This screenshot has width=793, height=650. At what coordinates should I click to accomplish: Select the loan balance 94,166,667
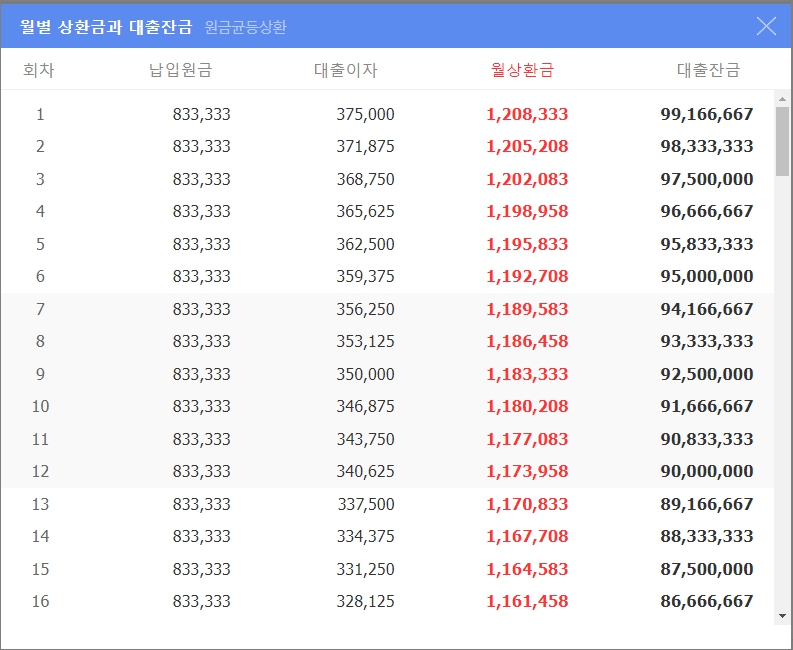[707, 309]
